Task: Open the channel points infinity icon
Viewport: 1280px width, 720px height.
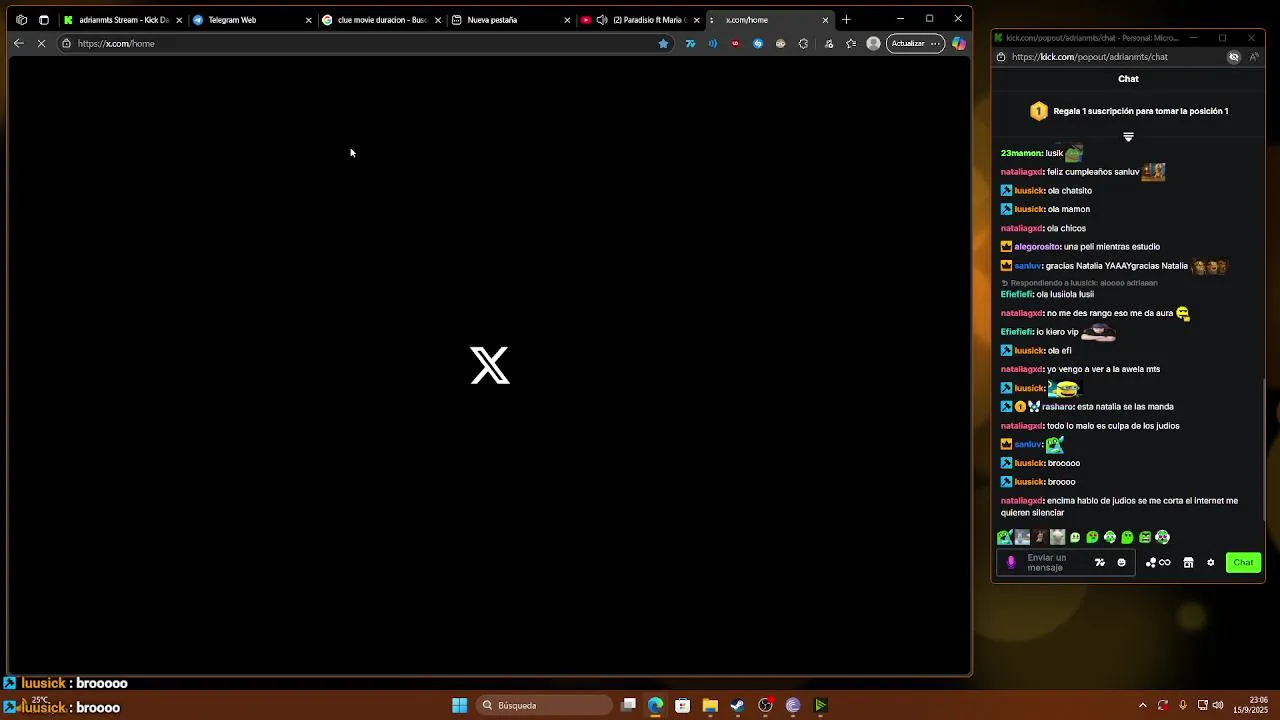Action: pyautogui.click(x=1158, y=563)
